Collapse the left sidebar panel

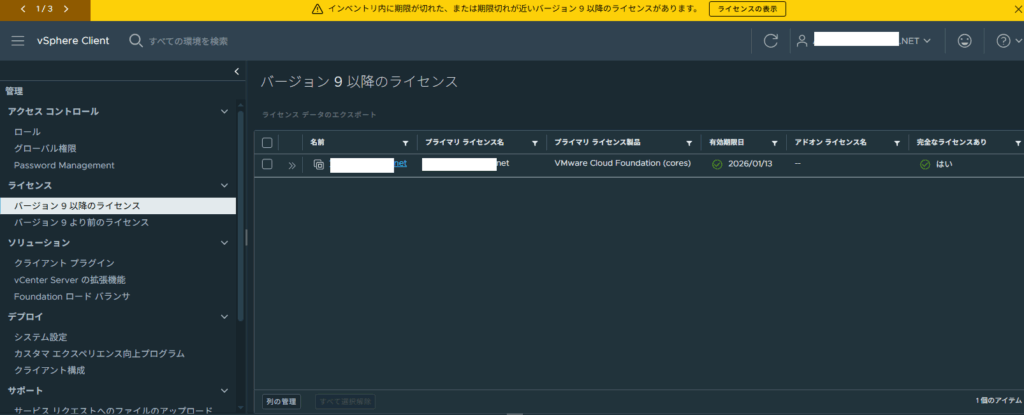tap(236, 71)
